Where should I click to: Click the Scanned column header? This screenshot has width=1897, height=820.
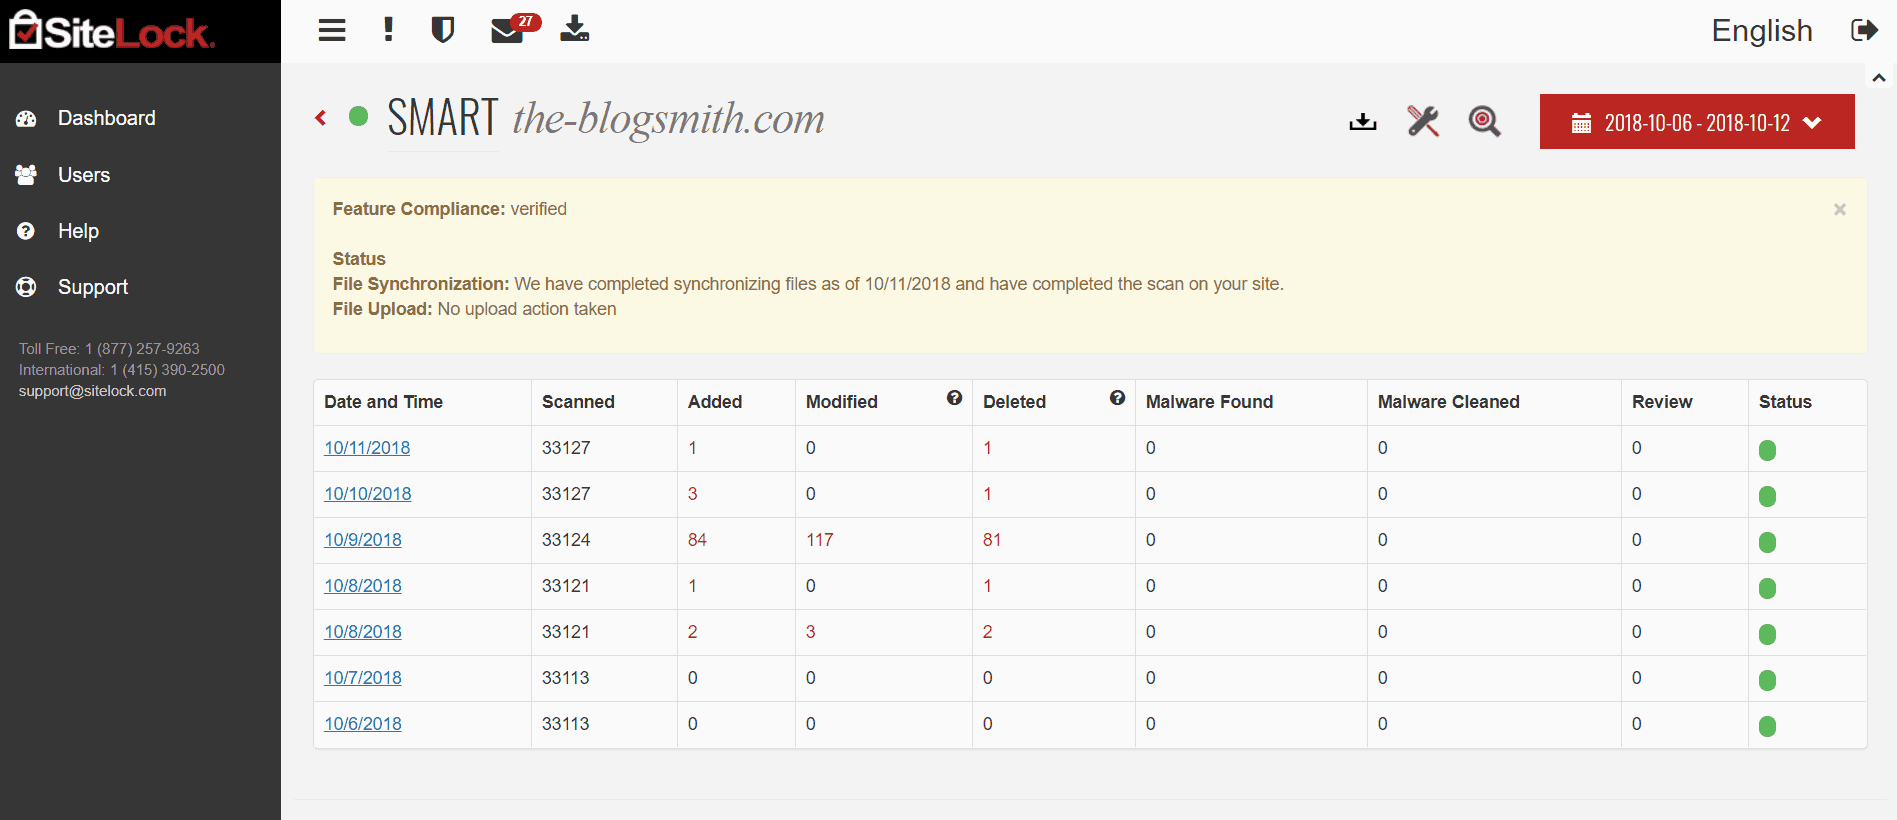(x=578, y=402)
